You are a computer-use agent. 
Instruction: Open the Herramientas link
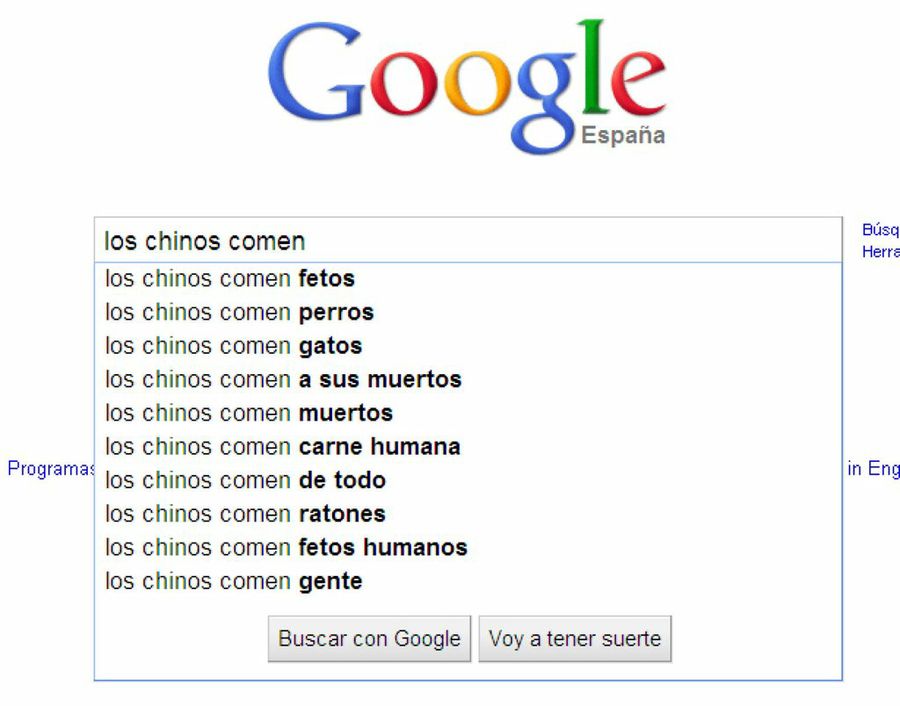click(882, 252)
